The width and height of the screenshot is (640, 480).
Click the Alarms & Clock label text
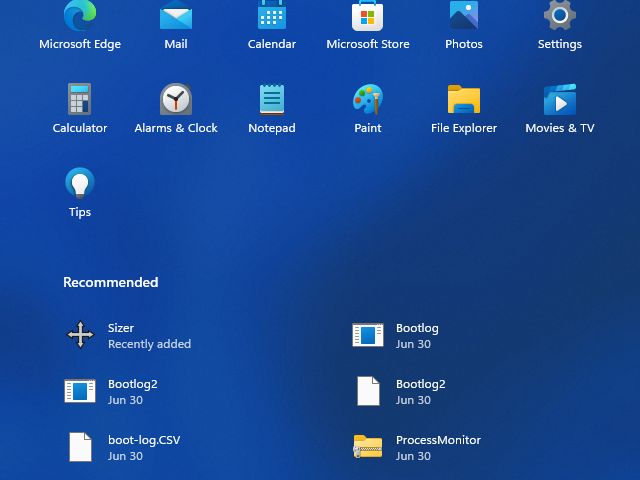tap(176, 128)
